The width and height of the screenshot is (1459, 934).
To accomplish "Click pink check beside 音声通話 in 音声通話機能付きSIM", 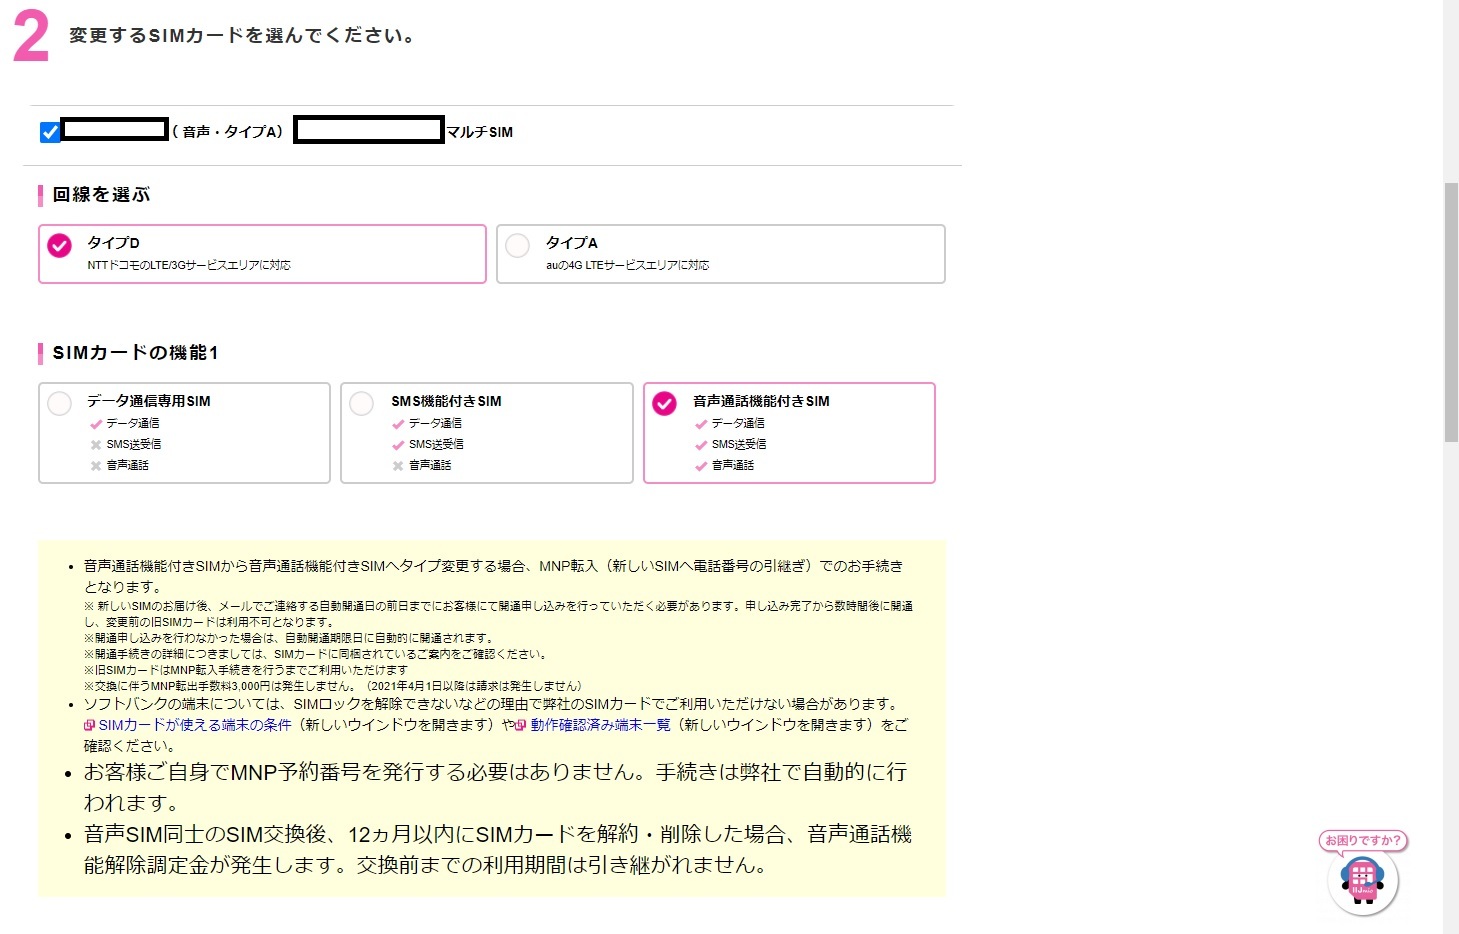I will coord(701,466).
